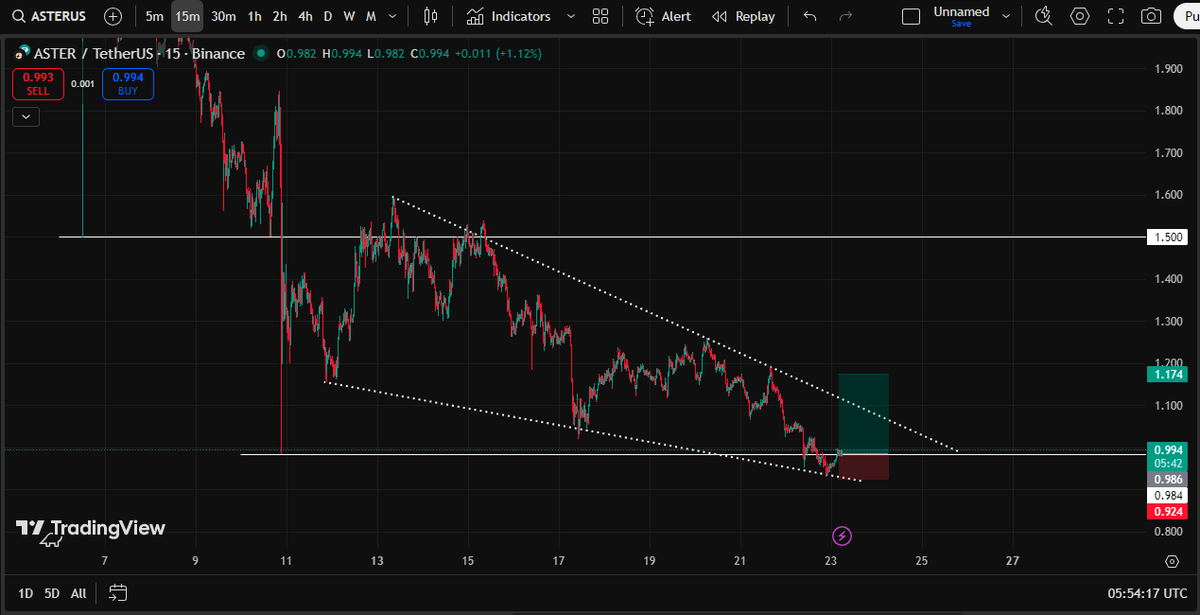The image size is (1200, 615).
Task: Start bar Replay mode
Action: [x=743, y=17]
